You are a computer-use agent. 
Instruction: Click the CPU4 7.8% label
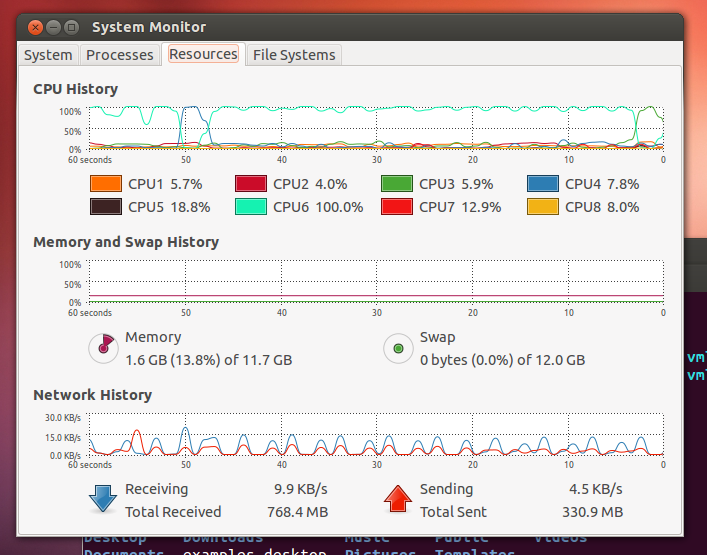coord(602,184)
